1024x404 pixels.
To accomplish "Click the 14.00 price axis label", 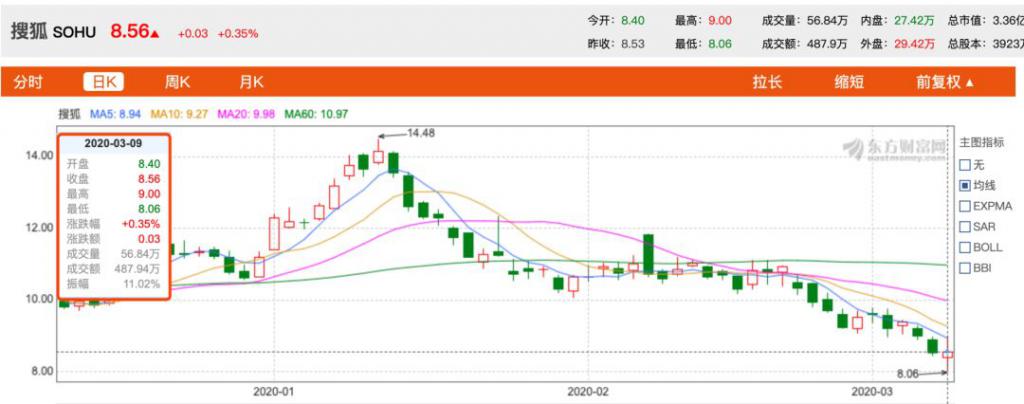I will tap(40, 155).
